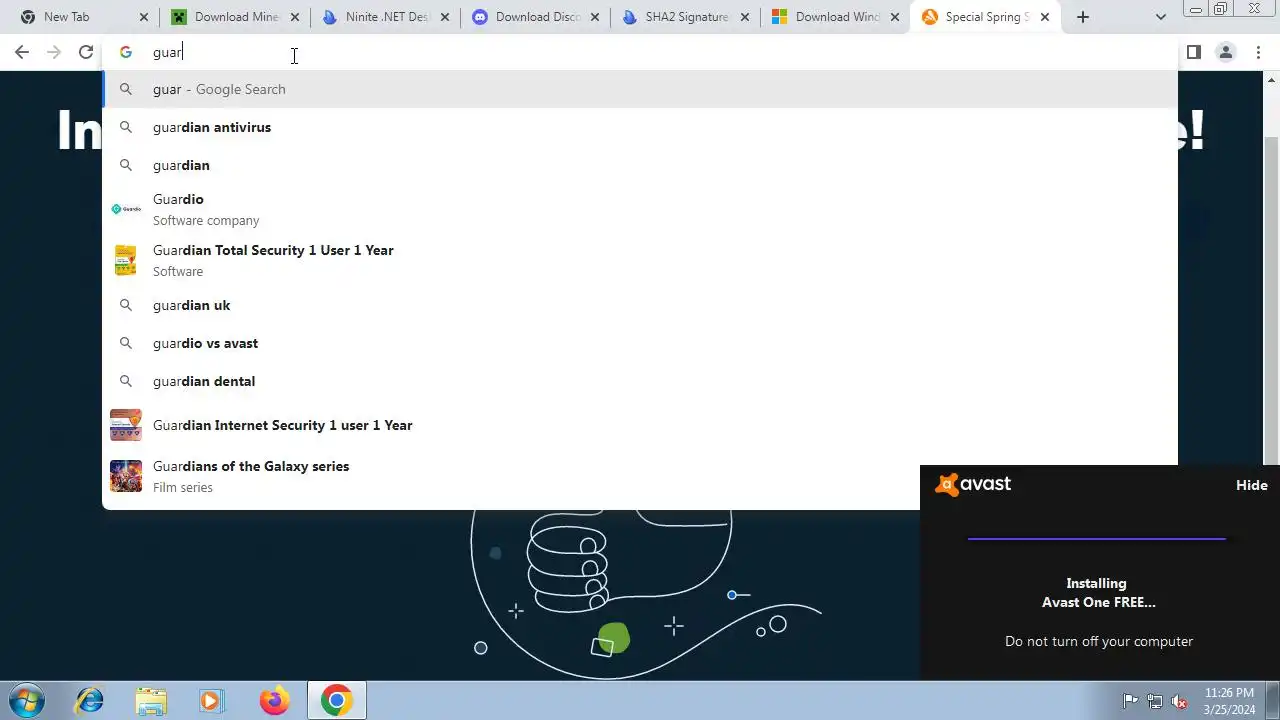Screen dimensions: 1280x720
Task: Reload the current page
Action: pyautogui.click(x=86, y=52)
